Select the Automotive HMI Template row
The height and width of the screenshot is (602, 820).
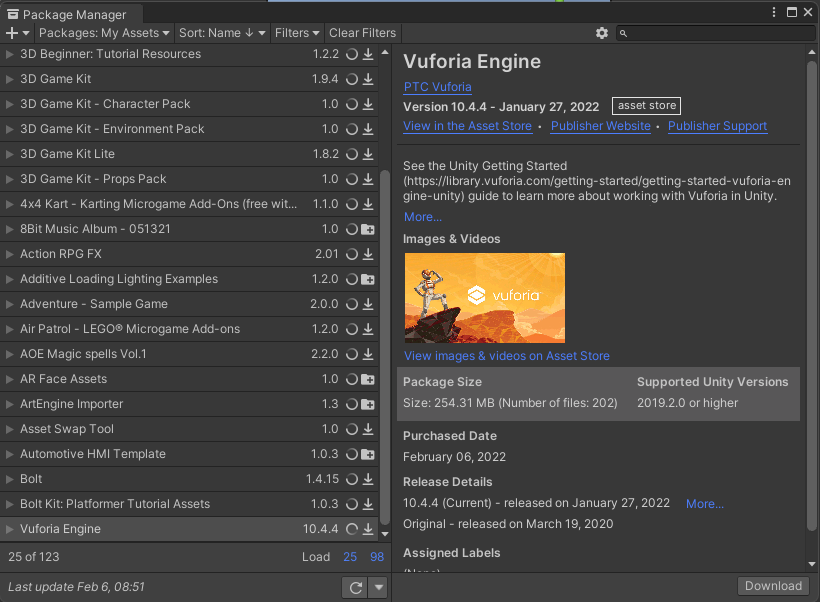(189, 455)
